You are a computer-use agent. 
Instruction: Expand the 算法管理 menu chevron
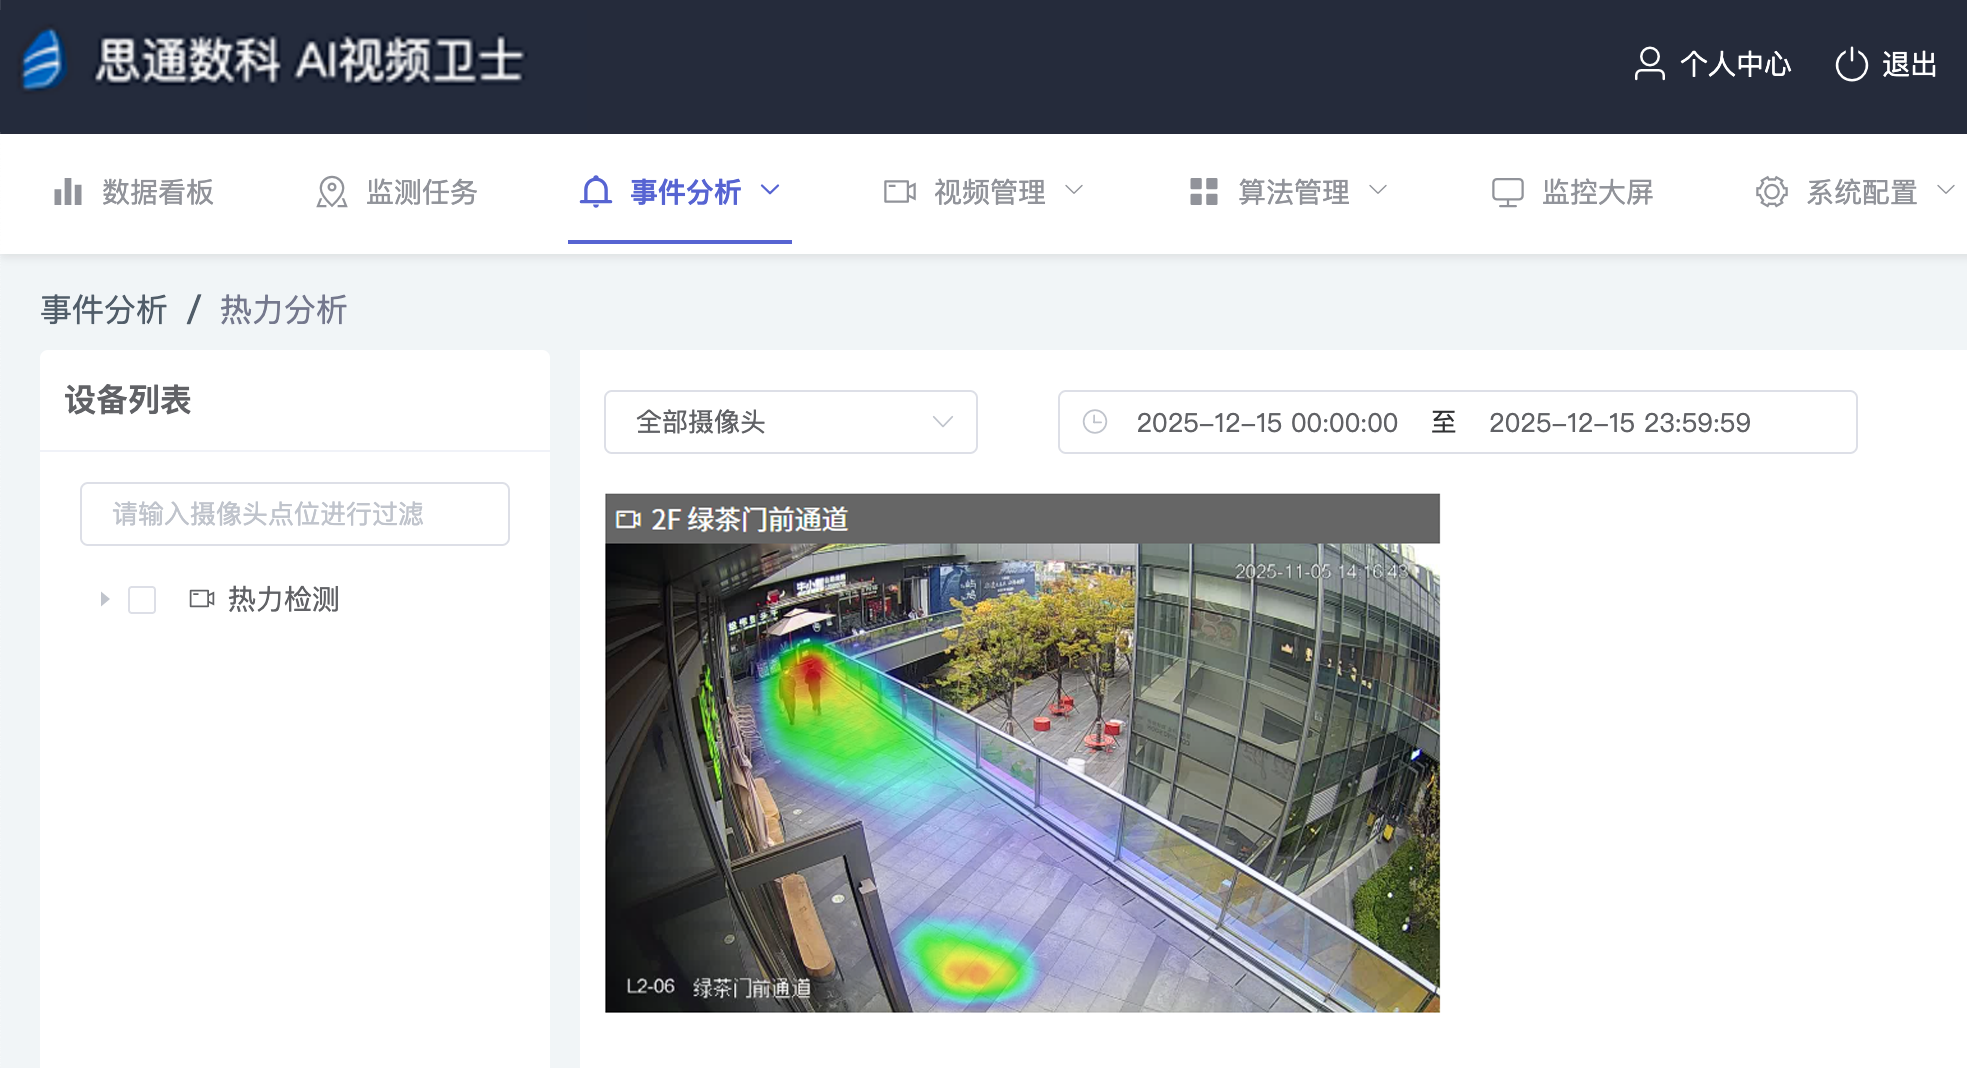point(1378,190)
